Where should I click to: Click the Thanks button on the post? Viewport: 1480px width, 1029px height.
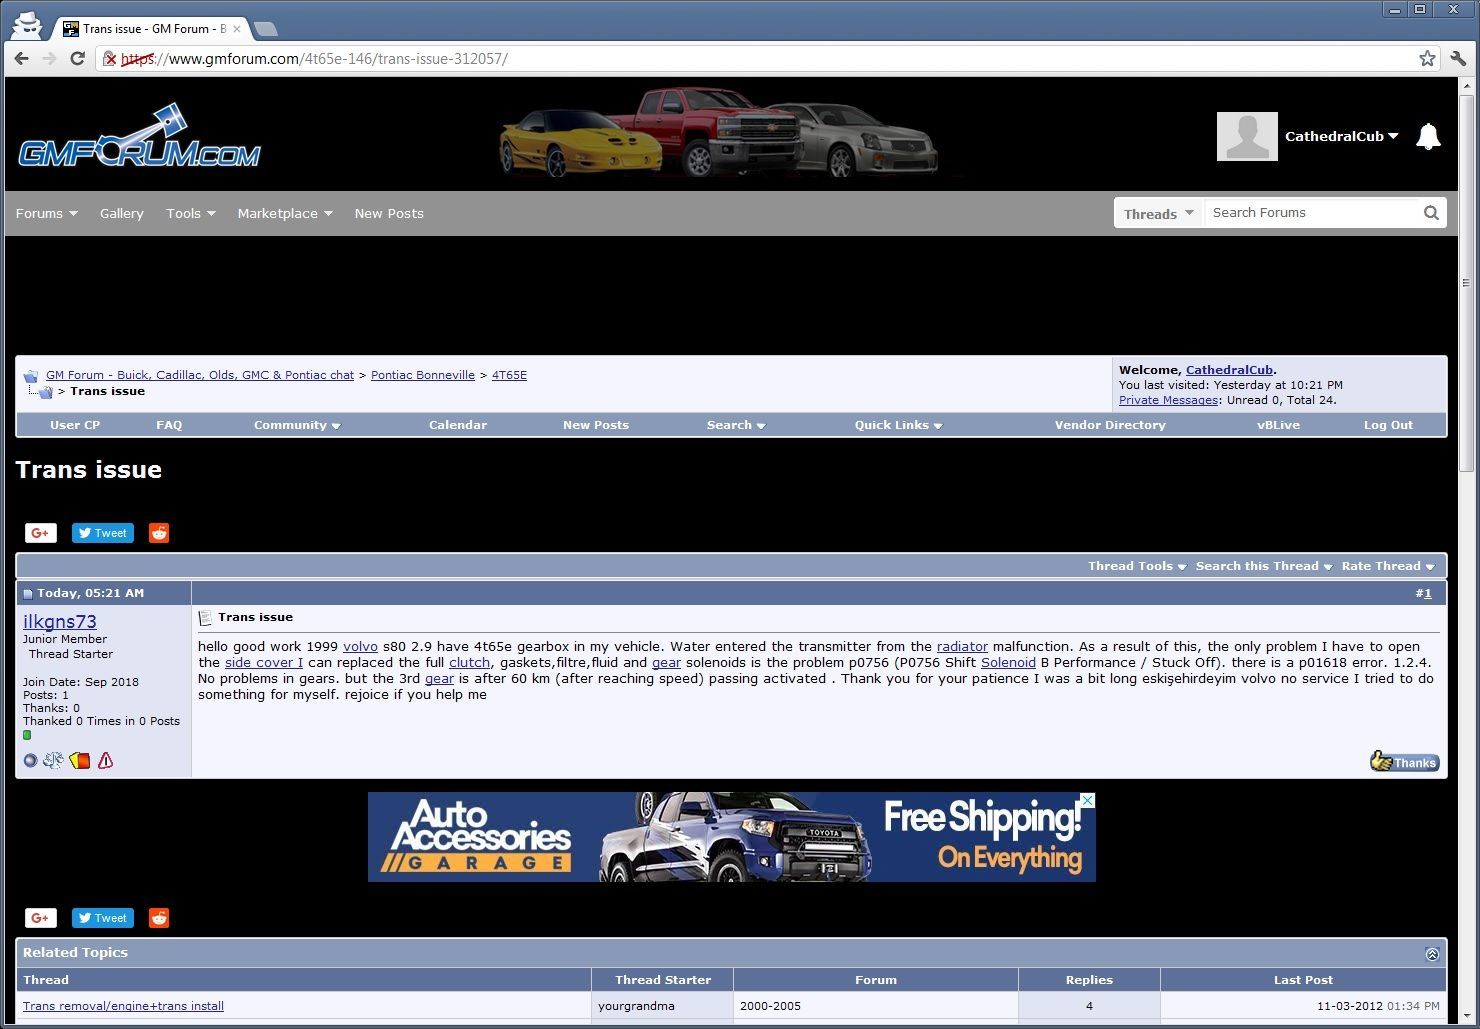tap(1404, 762)
